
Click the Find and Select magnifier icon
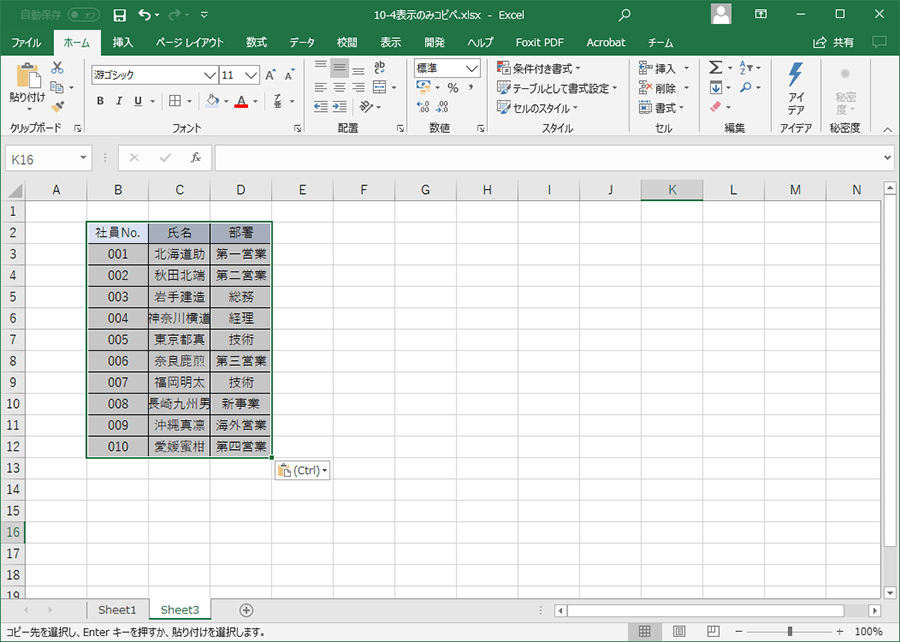point(746,87)
